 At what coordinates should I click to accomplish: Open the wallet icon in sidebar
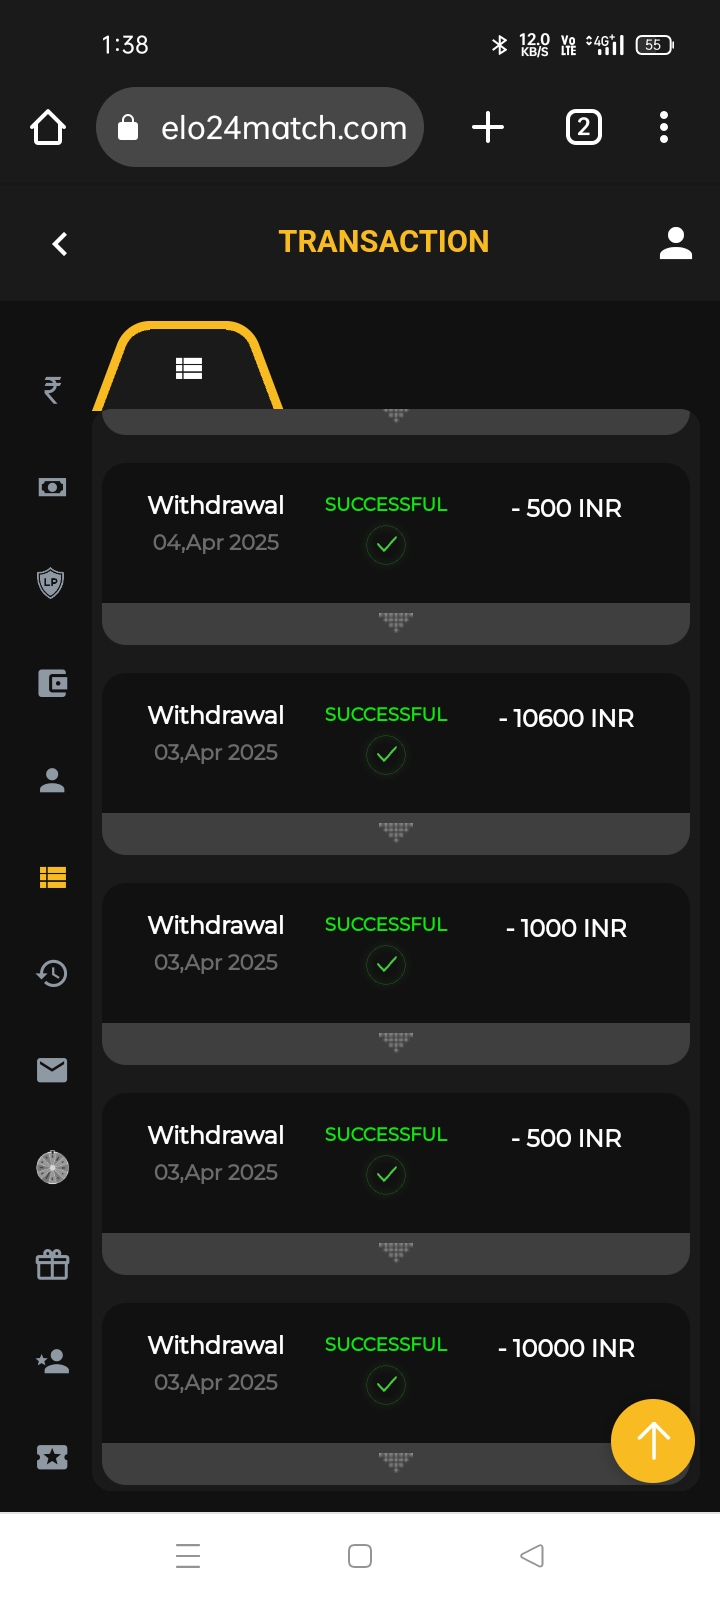52,683
